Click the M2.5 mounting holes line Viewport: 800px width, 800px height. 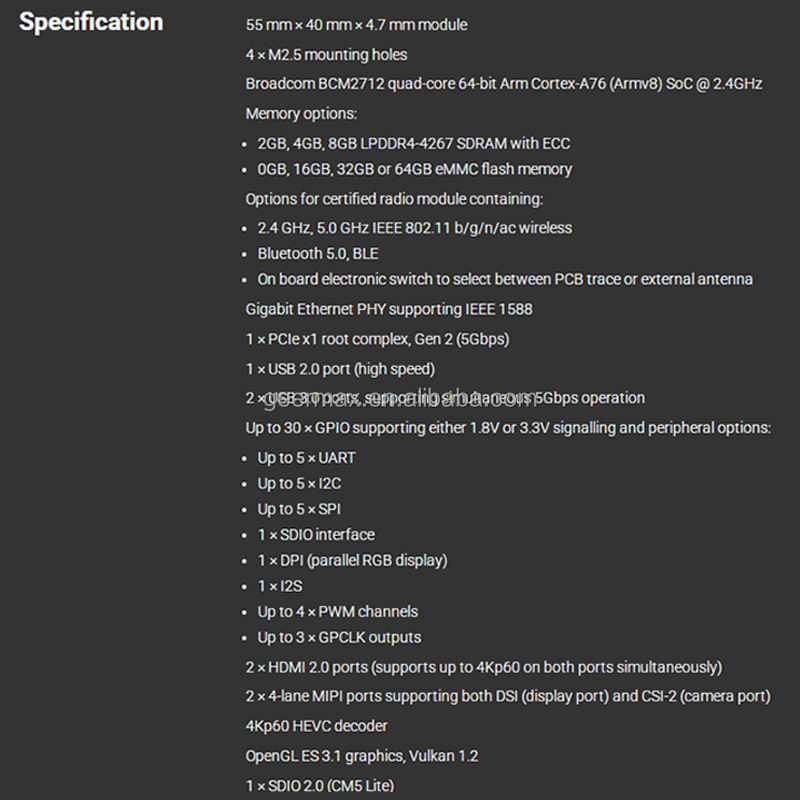[326, 54]
